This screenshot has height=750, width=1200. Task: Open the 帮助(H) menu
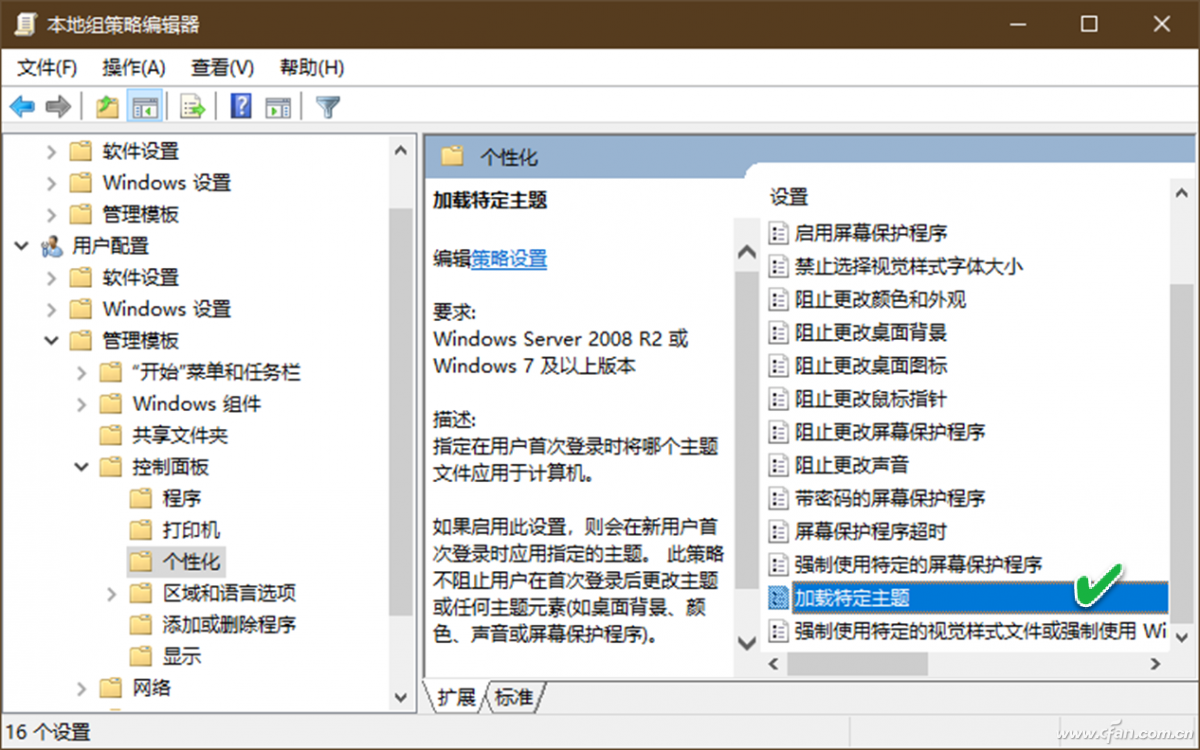coord(312,68)
